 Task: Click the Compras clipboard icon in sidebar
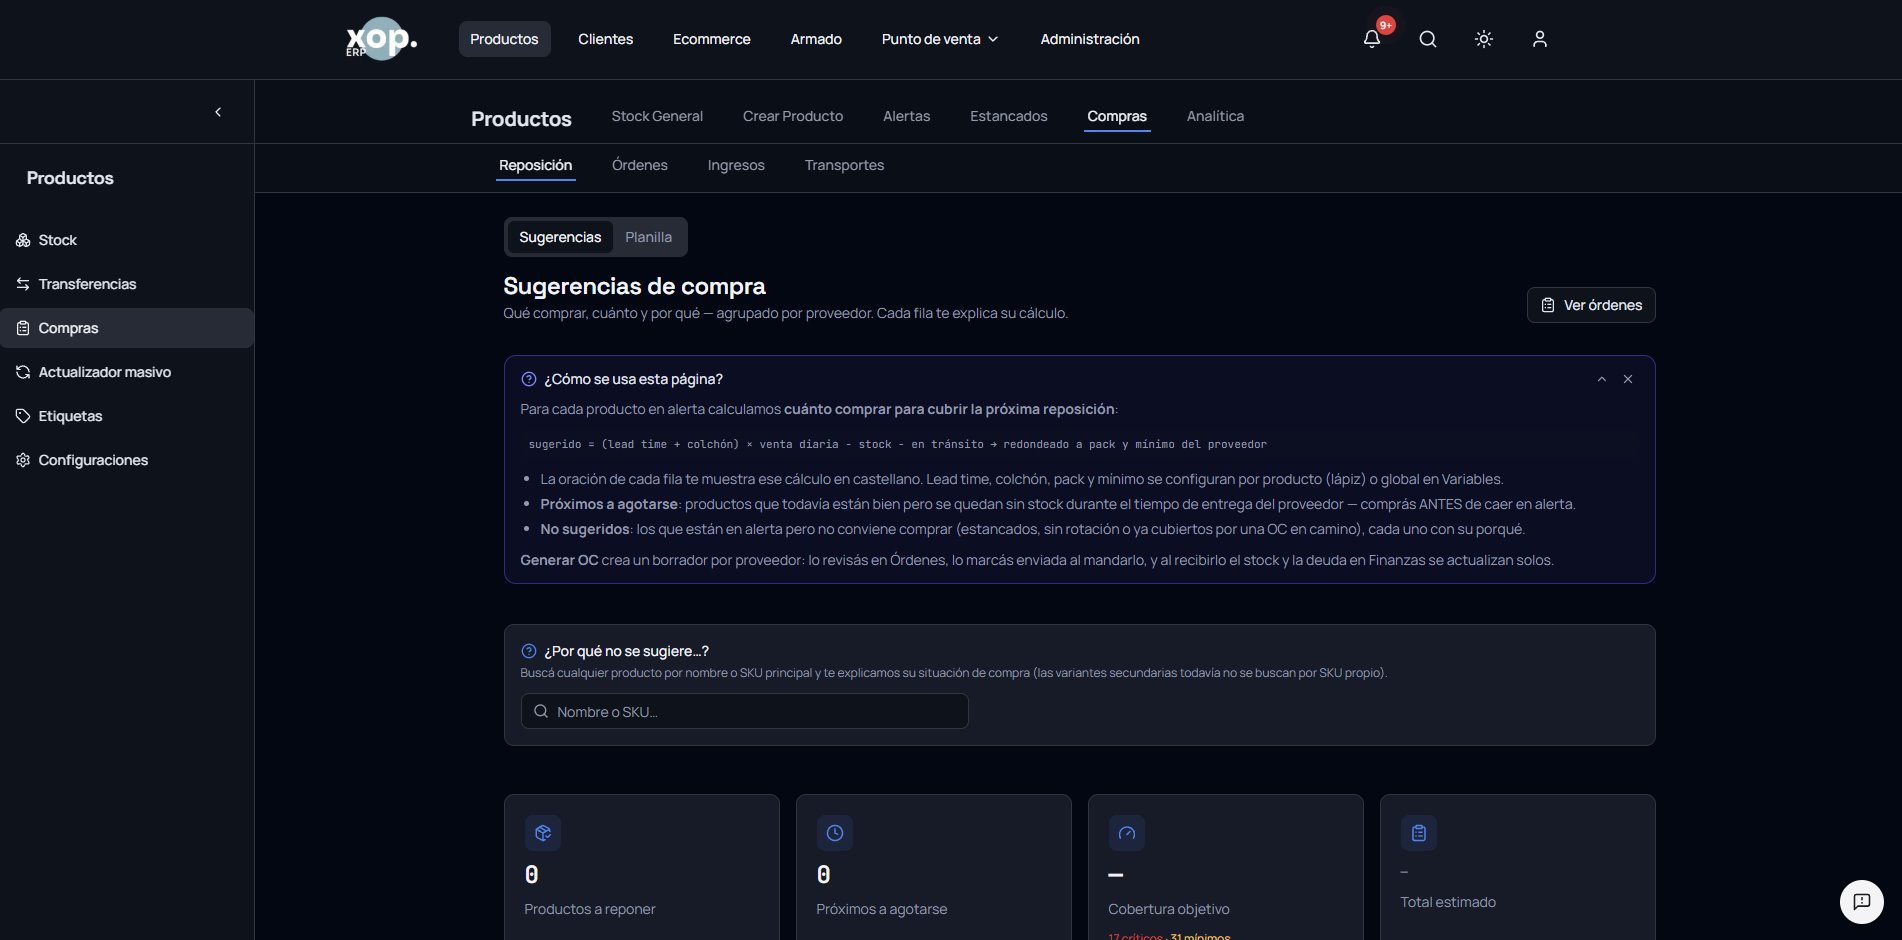(23, 328)
